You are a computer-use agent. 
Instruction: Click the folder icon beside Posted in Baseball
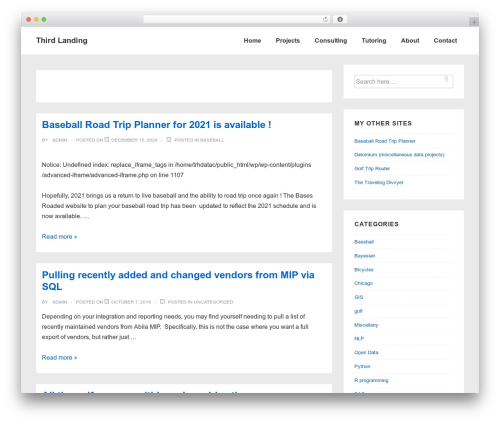[x=169, y=140]
